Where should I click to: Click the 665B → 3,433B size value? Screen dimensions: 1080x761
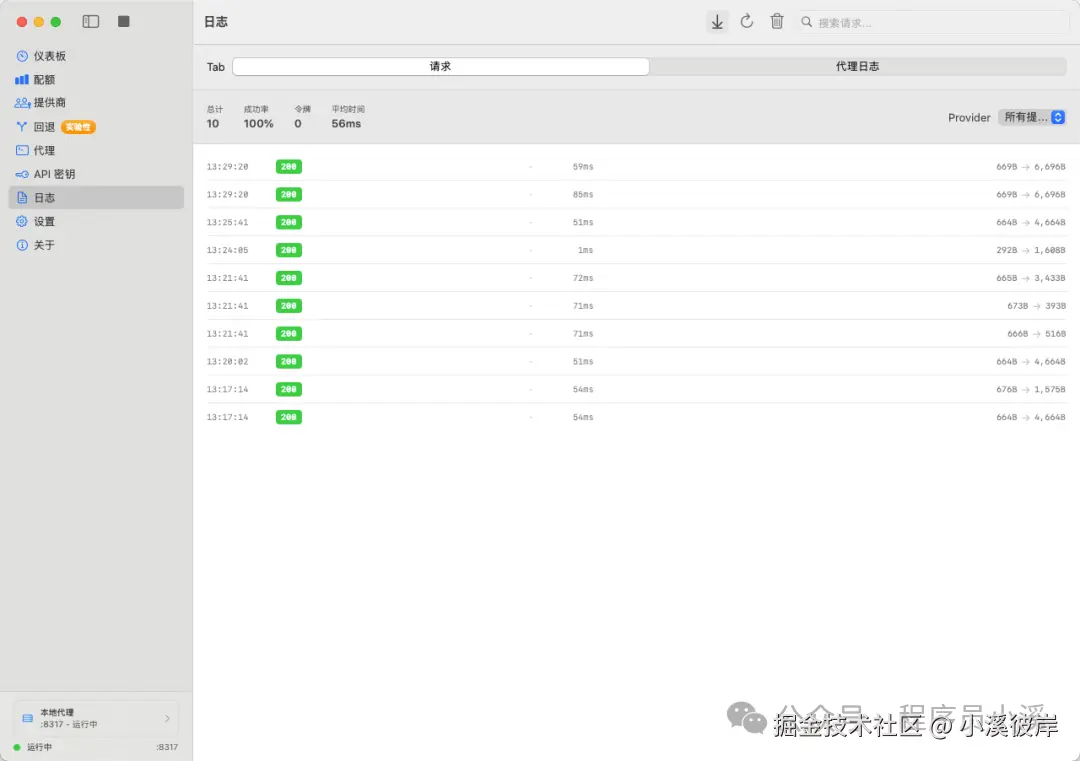coord(1030,278)
